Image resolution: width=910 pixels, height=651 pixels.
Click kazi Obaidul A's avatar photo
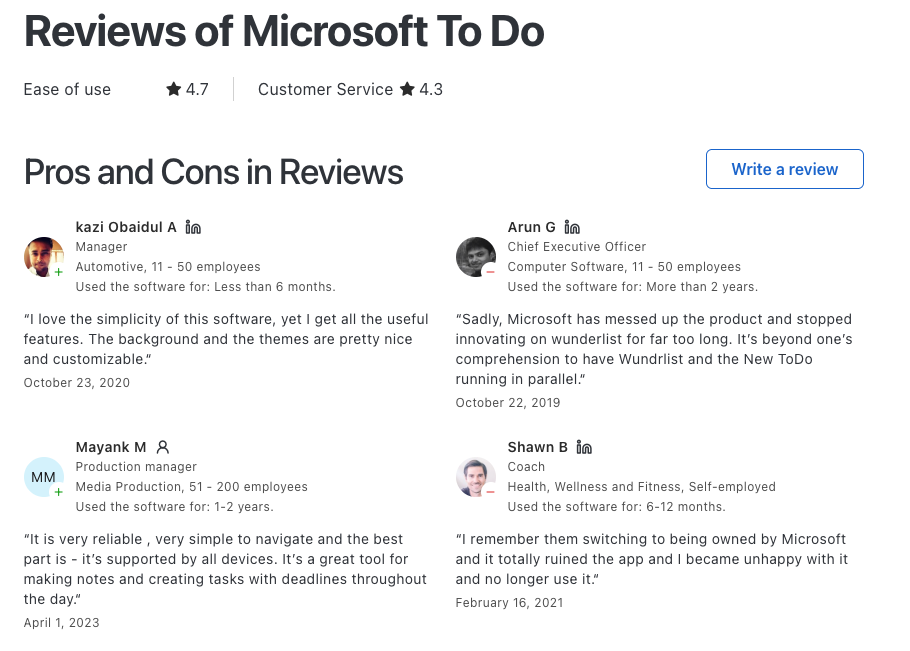click(44, 257)
